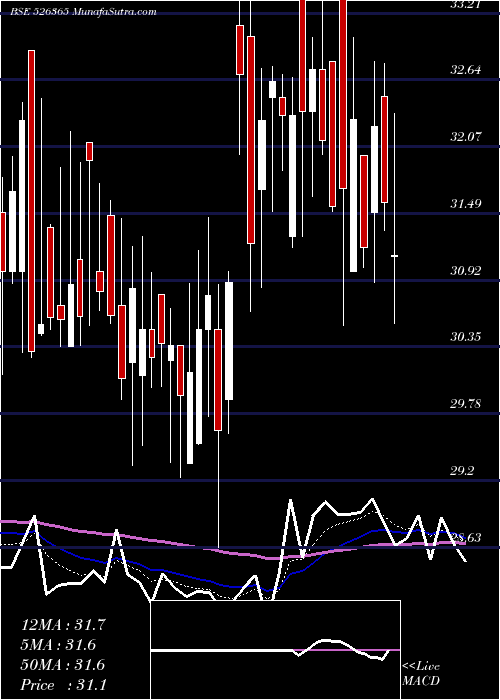This screenshot has height=700, width=500.
Task: Click the 50MA : 31.6 legend text
Action: point(63,665)
